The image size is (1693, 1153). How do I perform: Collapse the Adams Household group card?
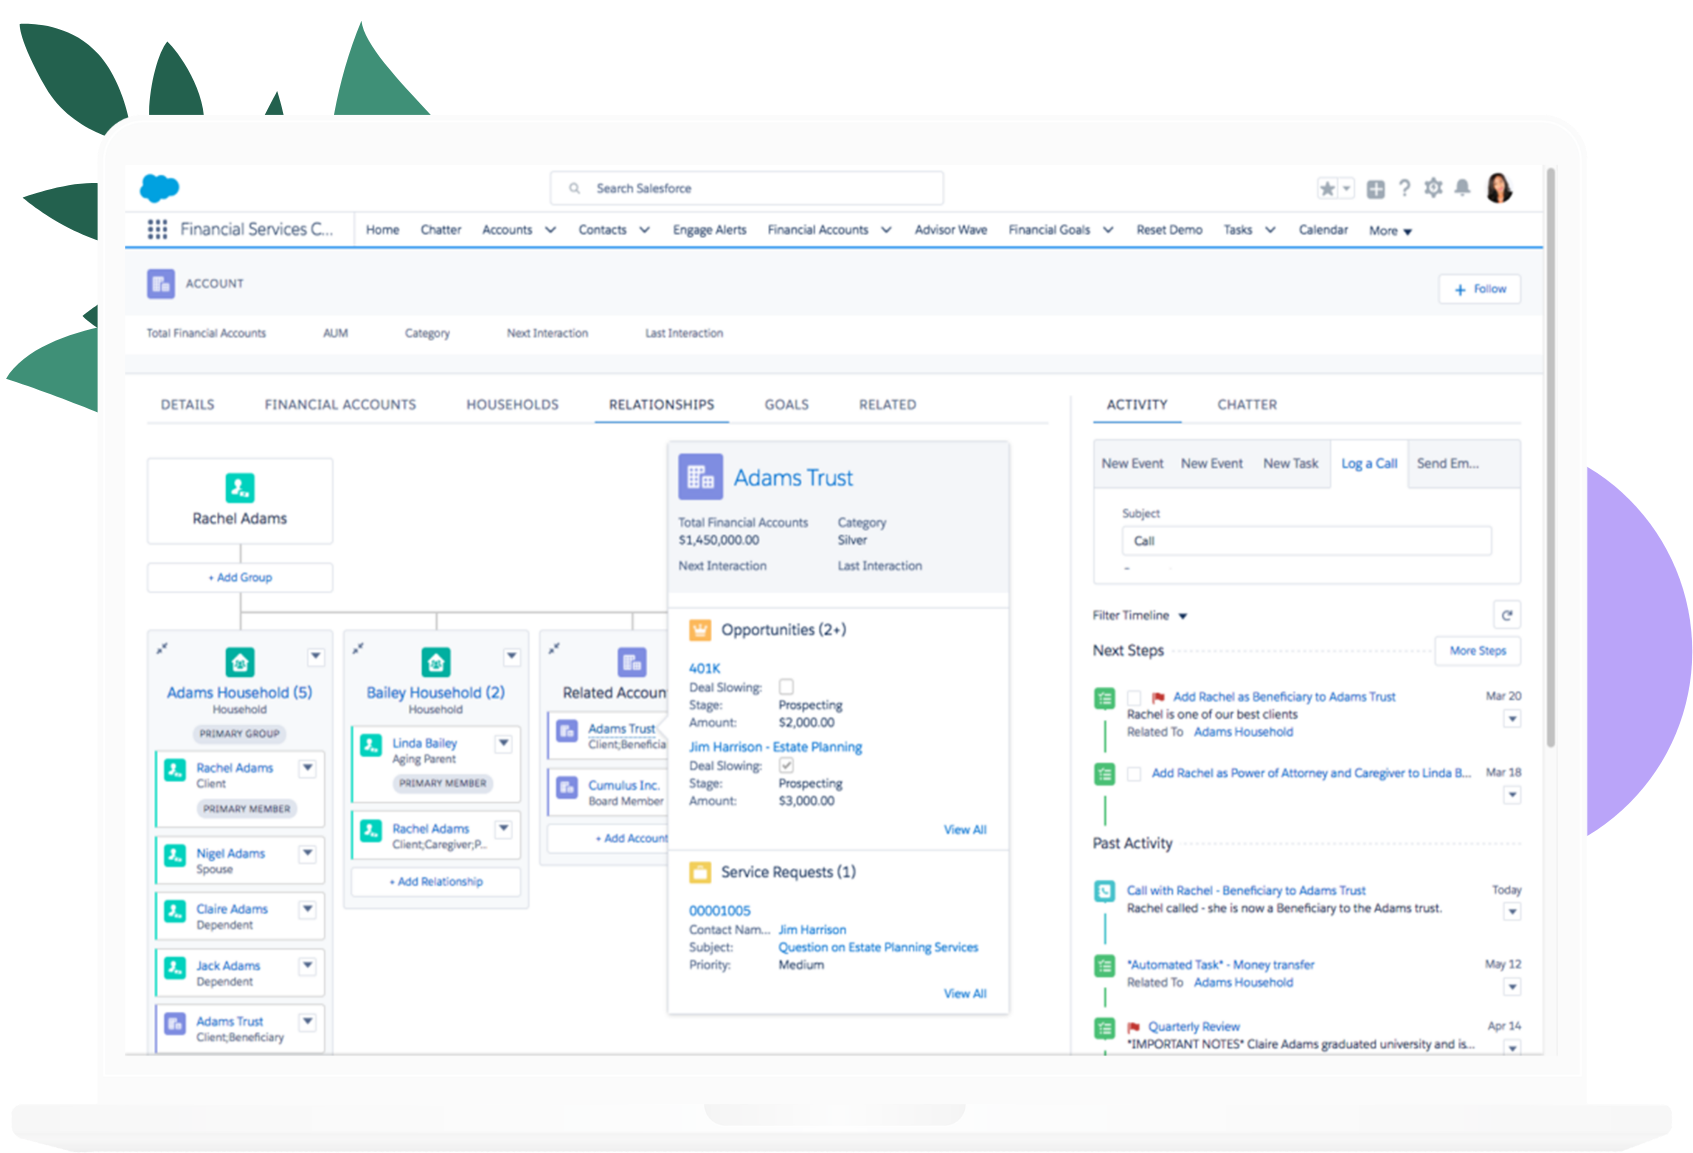(162, 648)
